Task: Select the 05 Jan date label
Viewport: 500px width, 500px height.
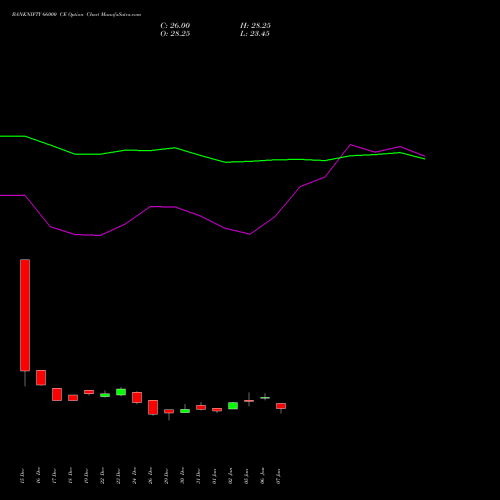Action: pos(246,476)
